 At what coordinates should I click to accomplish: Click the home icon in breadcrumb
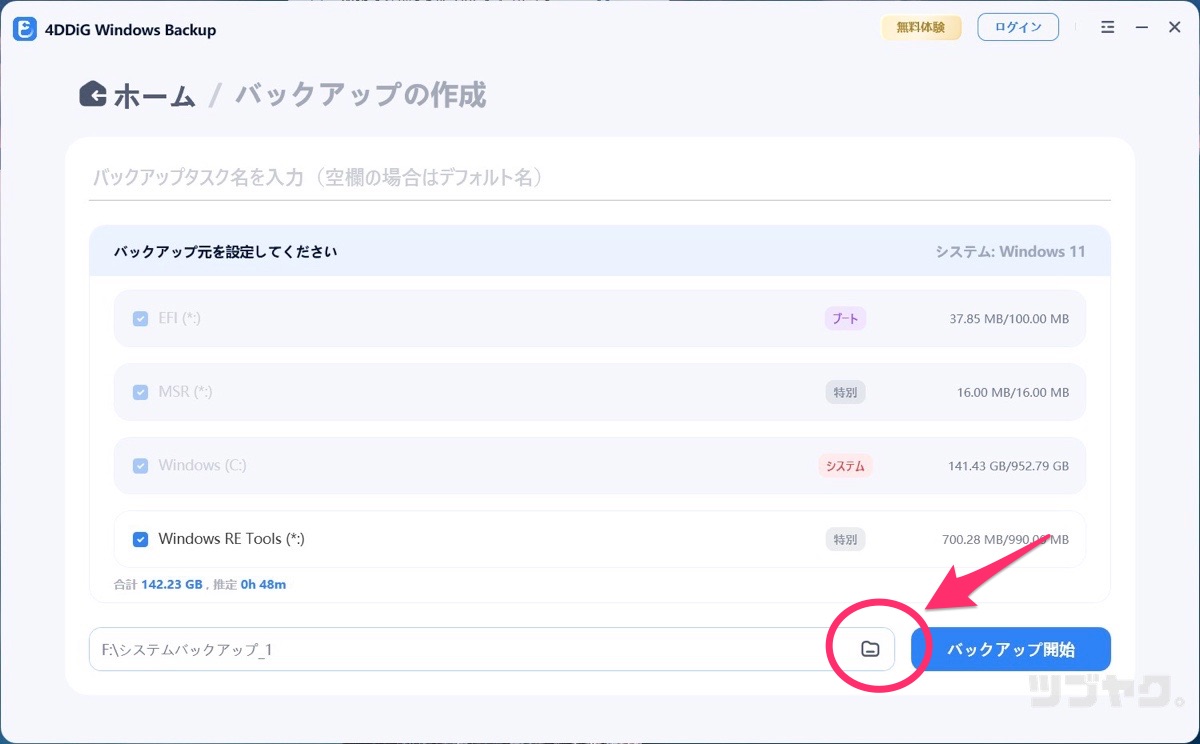(93, 94)
